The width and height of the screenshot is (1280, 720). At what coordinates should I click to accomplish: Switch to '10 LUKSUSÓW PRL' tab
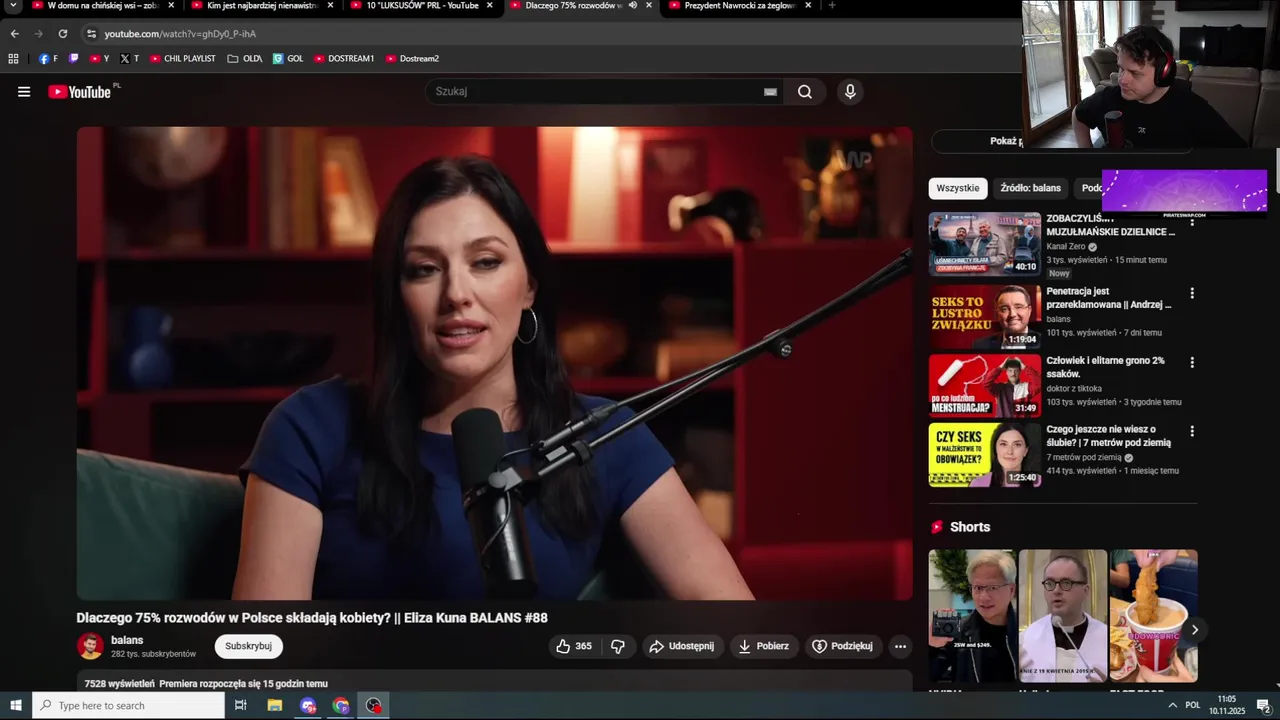point(420,5)
